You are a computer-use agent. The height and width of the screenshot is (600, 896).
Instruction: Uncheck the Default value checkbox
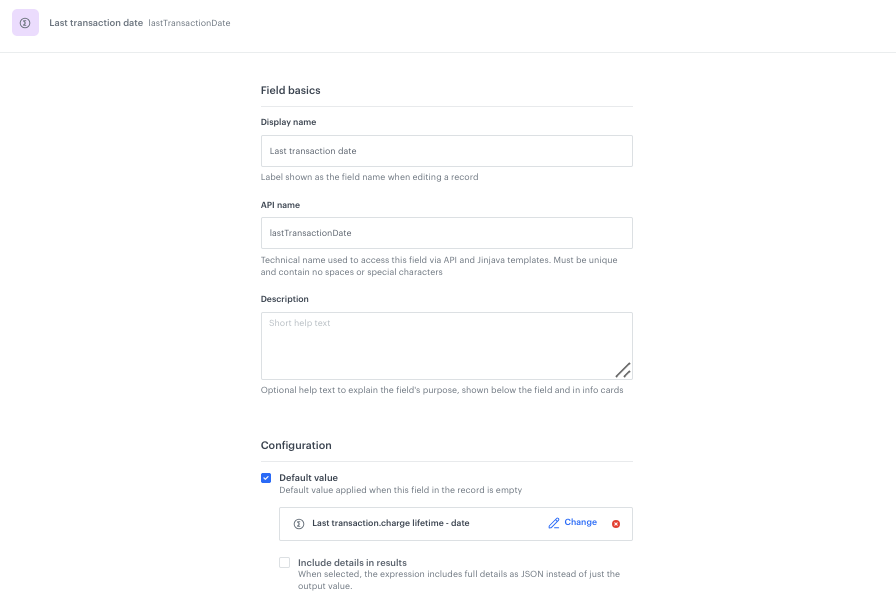click(266, 478)
